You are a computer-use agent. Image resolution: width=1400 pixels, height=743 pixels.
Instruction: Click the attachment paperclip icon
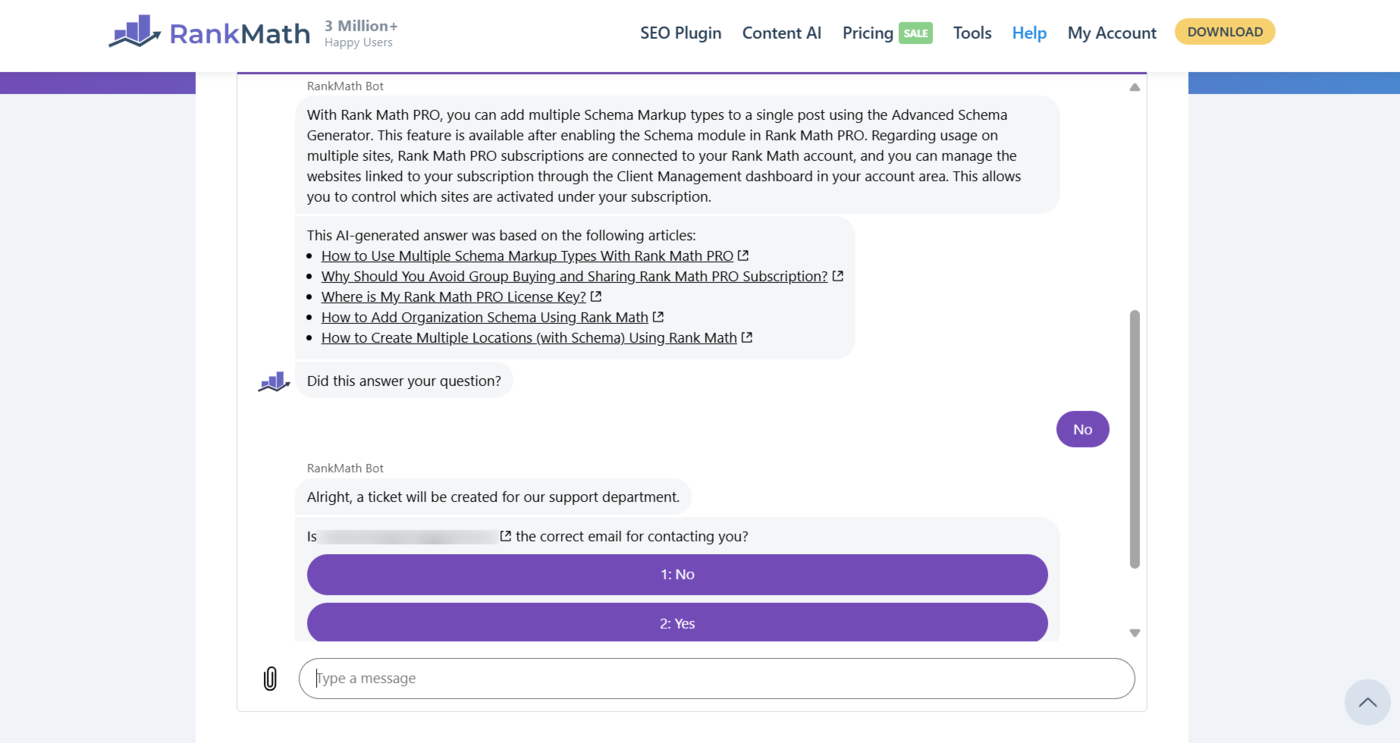269,678
